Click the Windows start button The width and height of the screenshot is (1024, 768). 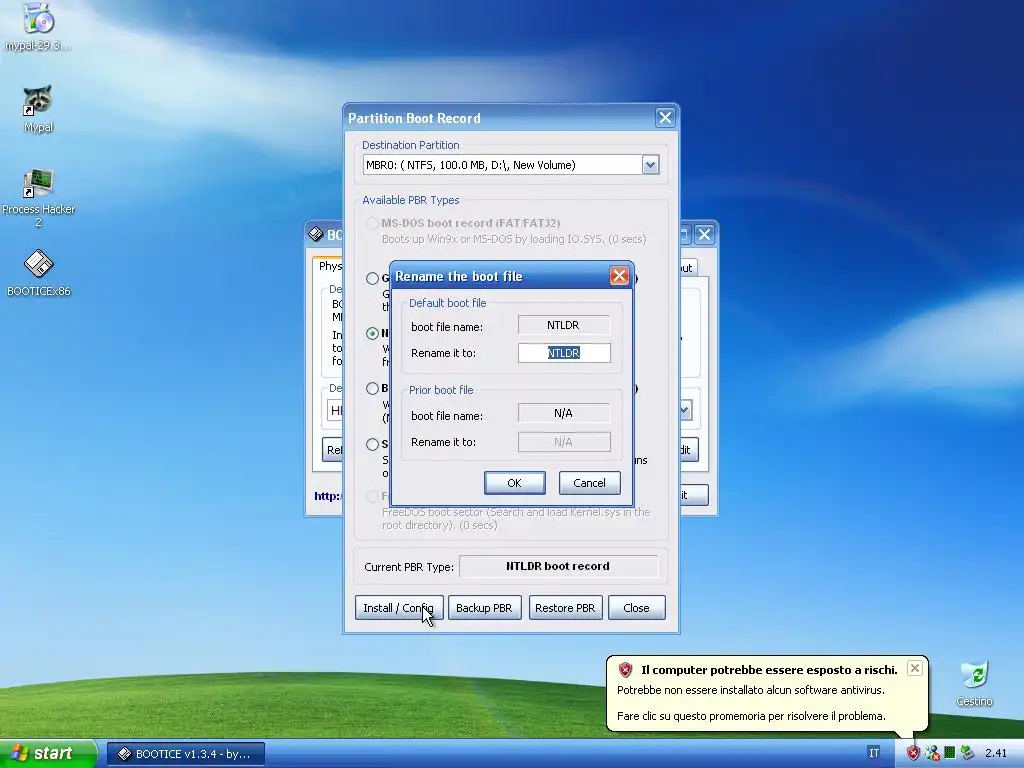pos(48,753)
